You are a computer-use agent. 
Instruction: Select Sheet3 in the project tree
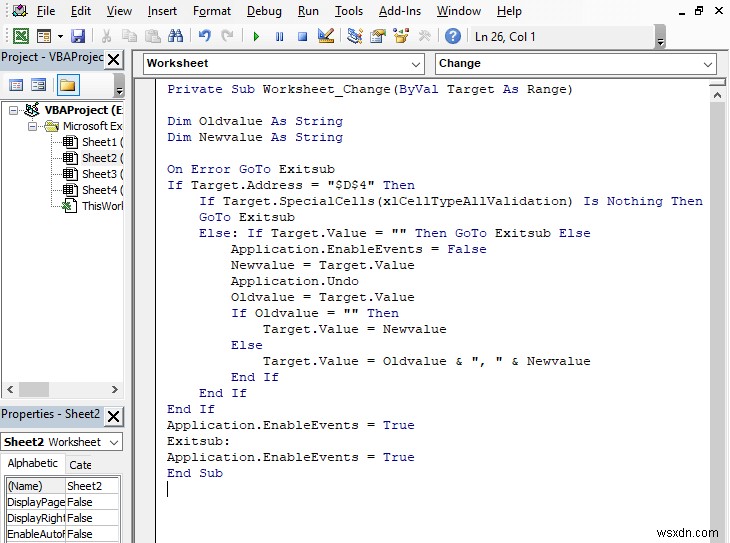(x=93, y=174)
